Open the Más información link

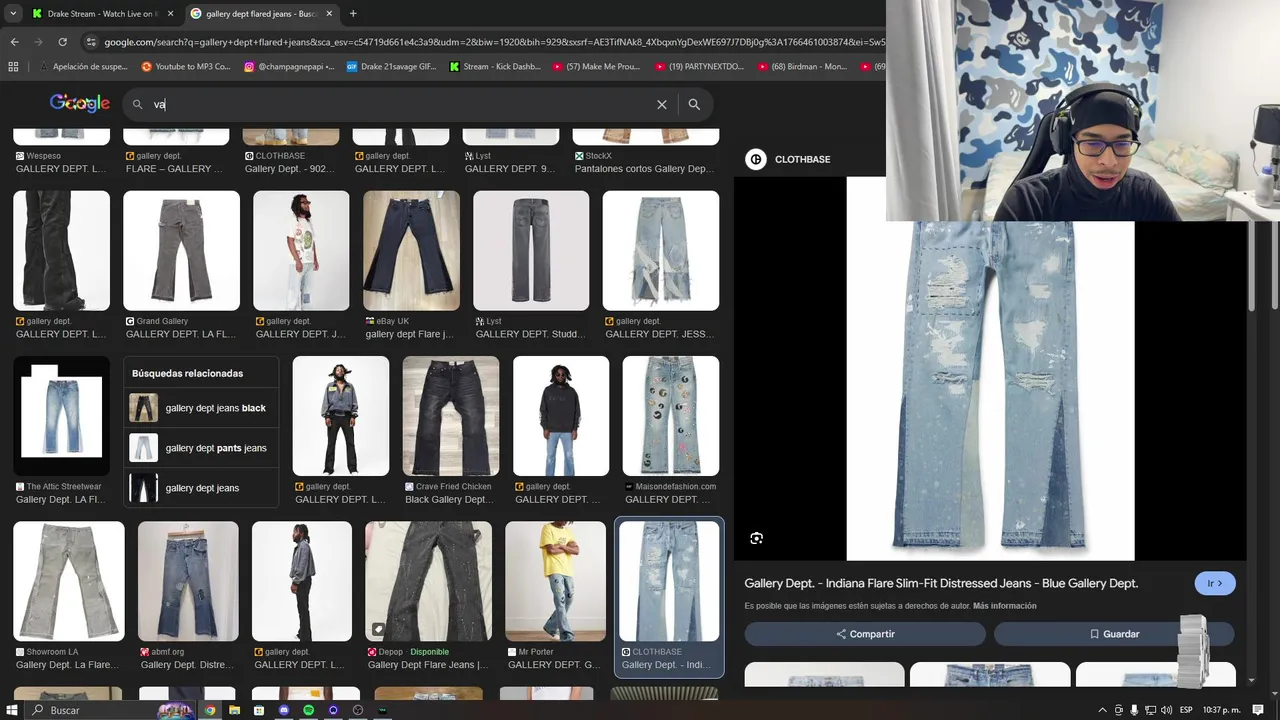[1005, 606]
